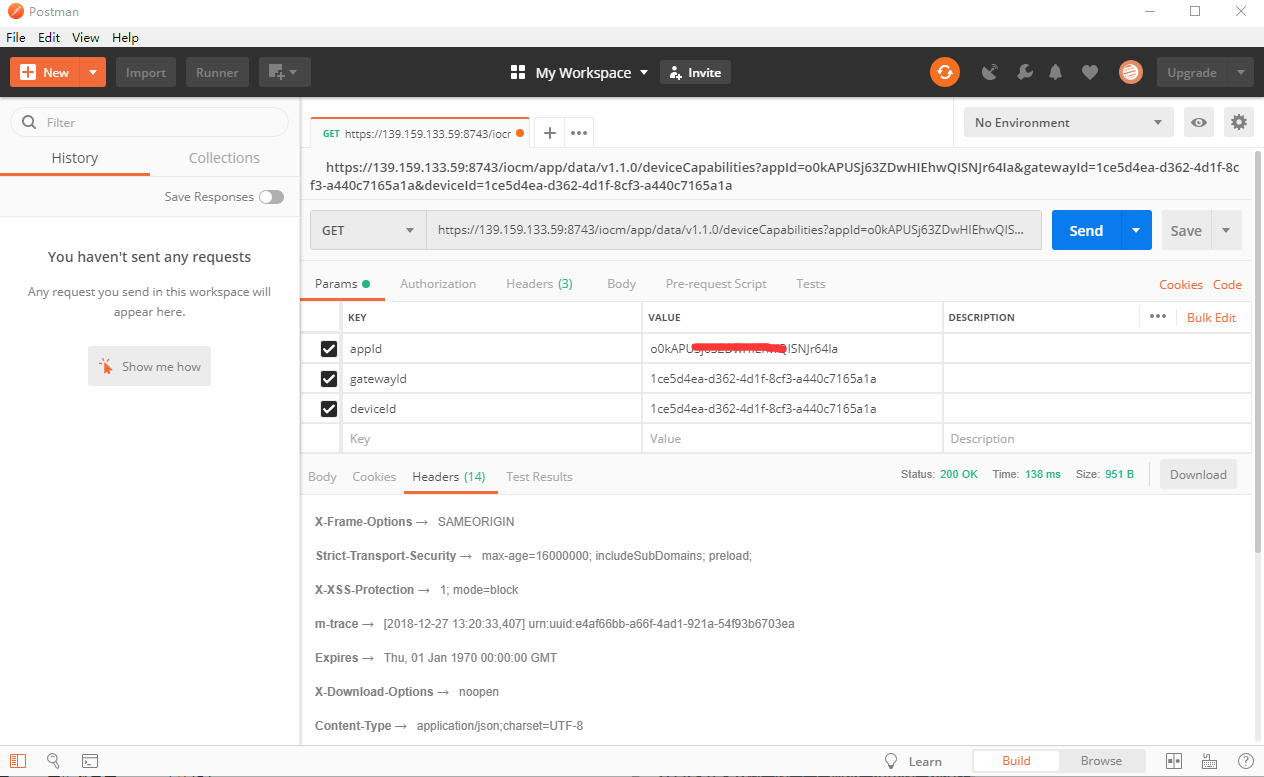Uncheck the appId parameter checkbox

click(x=328, y=349)
